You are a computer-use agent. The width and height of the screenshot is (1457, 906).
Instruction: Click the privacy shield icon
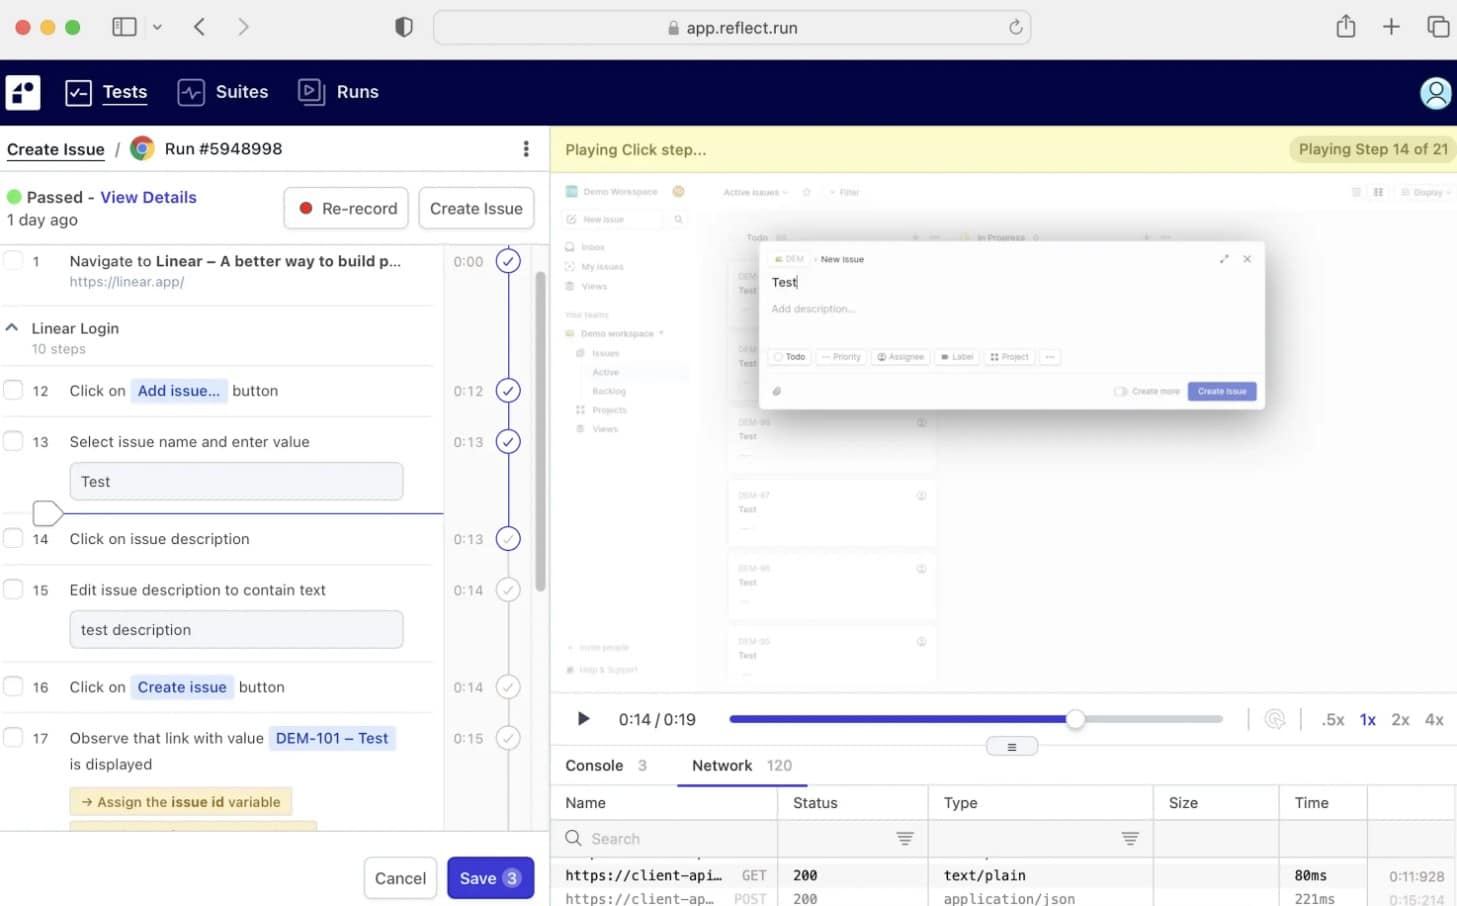pos(404,27)
